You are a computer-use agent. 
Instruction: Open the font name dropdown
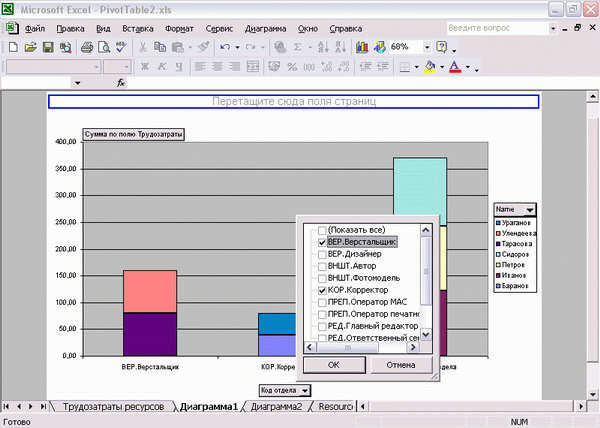click(x=96, y=67)
